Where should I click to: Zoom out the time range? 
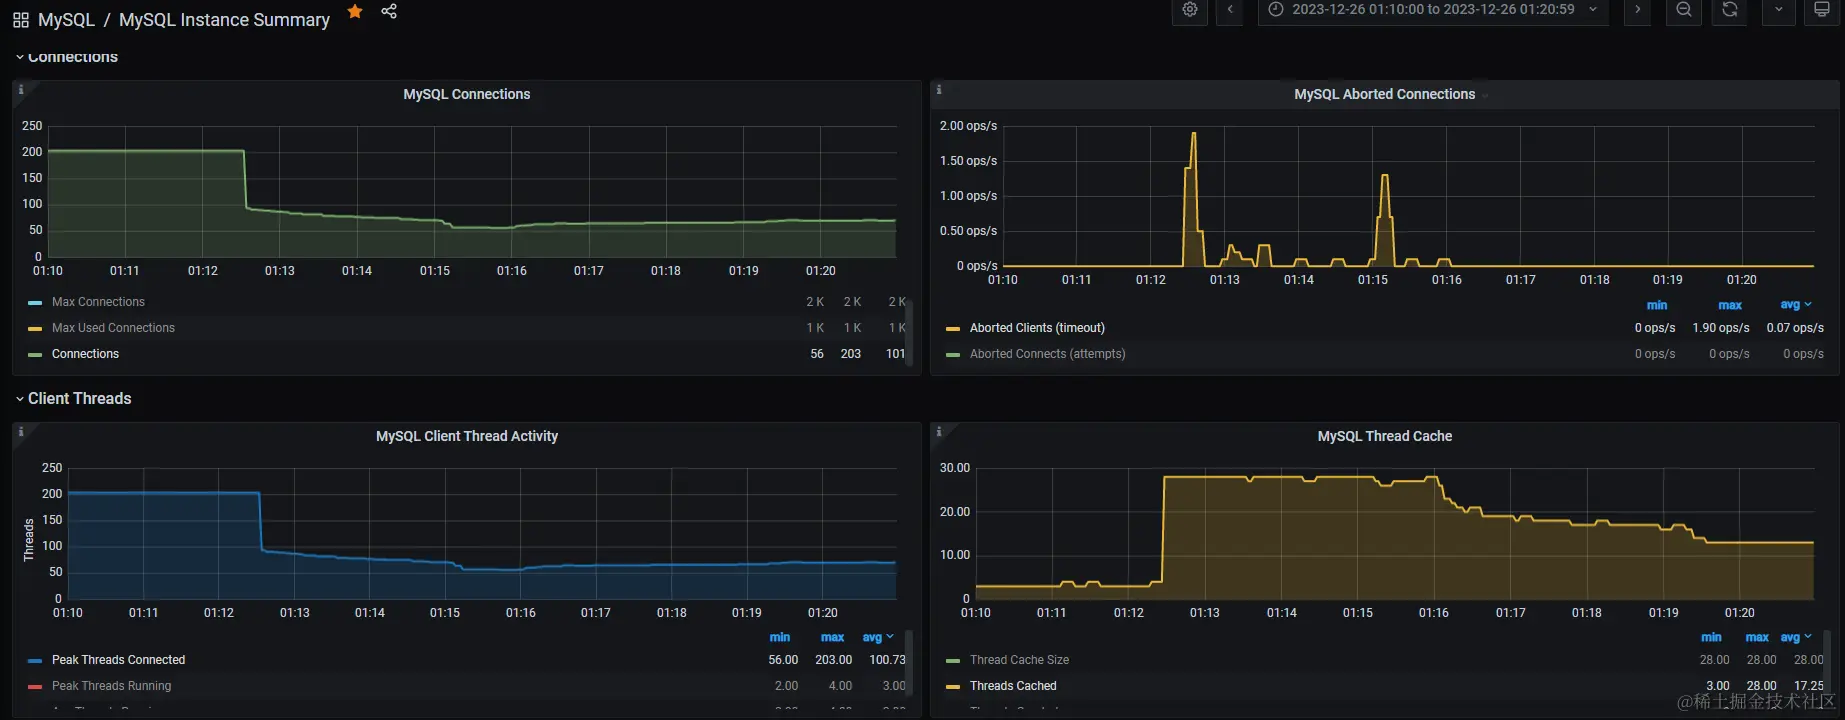(1684, 10)
